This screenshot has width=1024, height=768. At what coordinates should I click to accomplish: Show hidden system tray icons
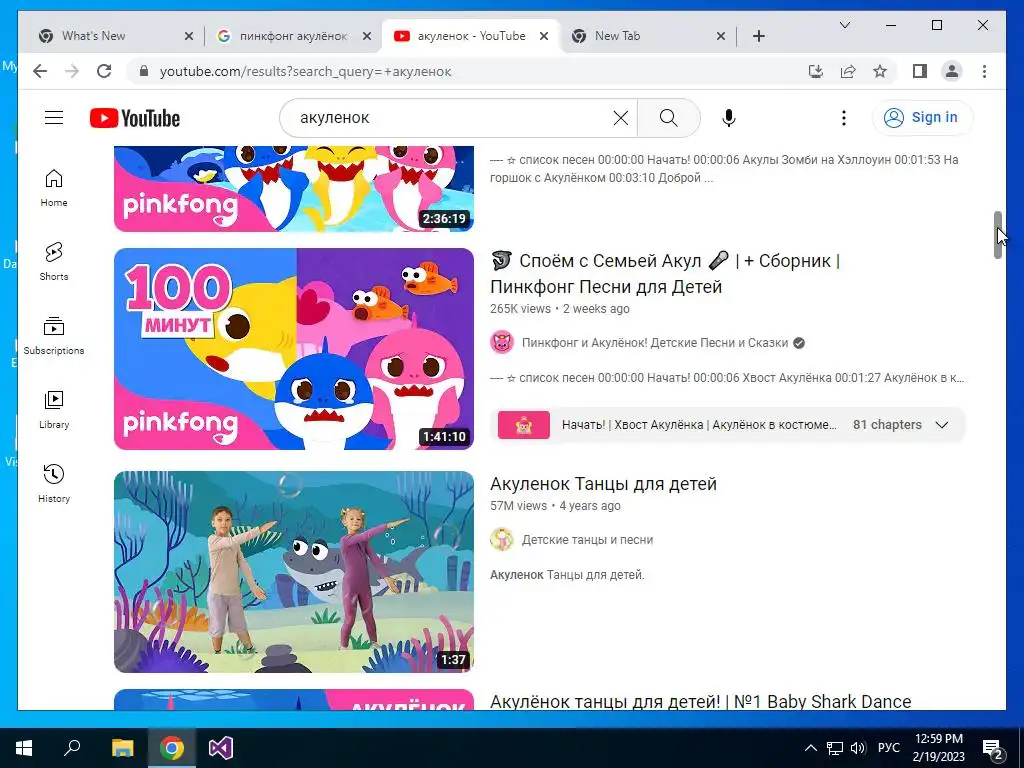(x=810, y=748)
